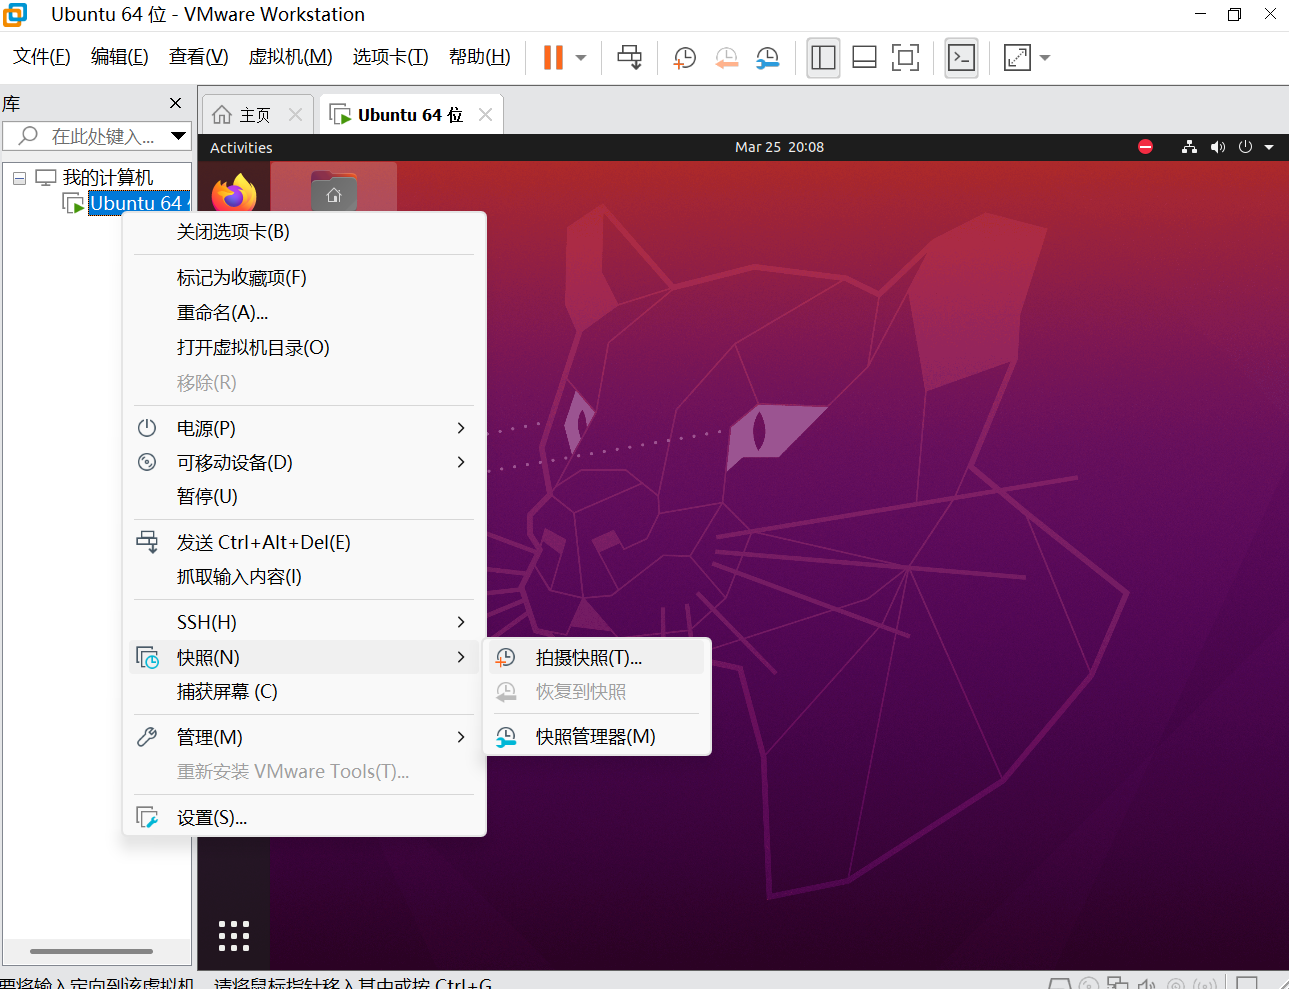1289x989 pixels.
Task: Open the pause button dropdown arrow
Action: pyautogui.click(x=581, y=58)
